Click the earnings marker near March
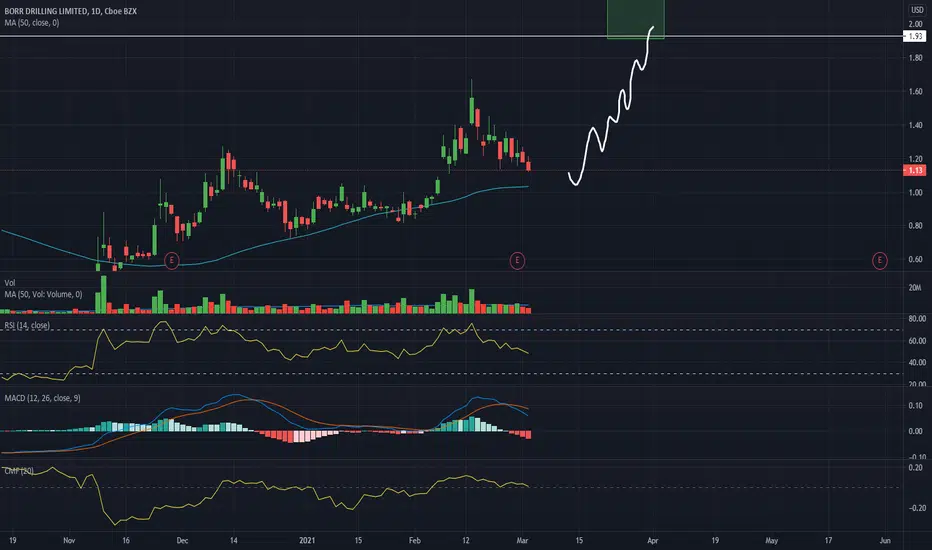This screenshot has width=932, height=550. pyautogui.click(x=517, y=260)
